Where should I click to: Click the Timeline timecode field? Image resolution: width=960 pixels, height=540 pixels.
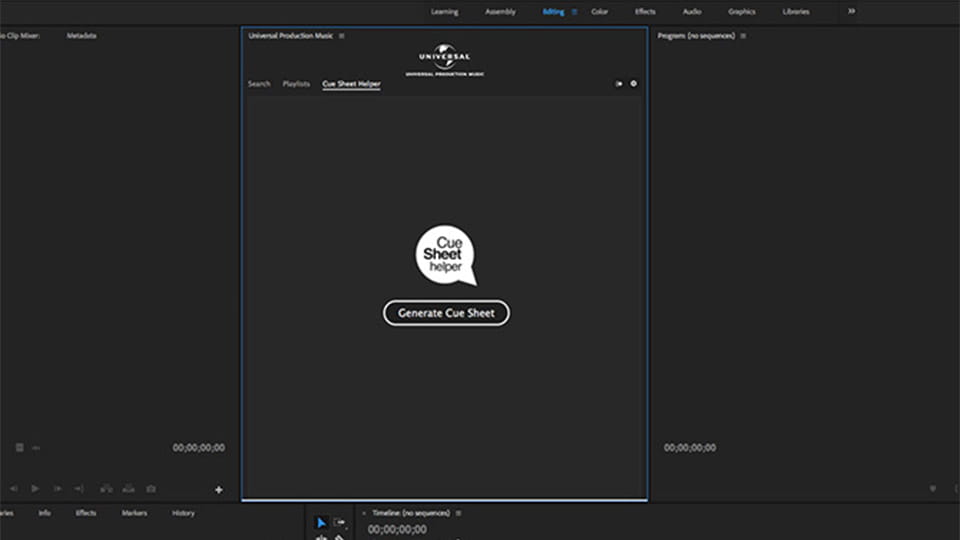click(x=397, y=530)
